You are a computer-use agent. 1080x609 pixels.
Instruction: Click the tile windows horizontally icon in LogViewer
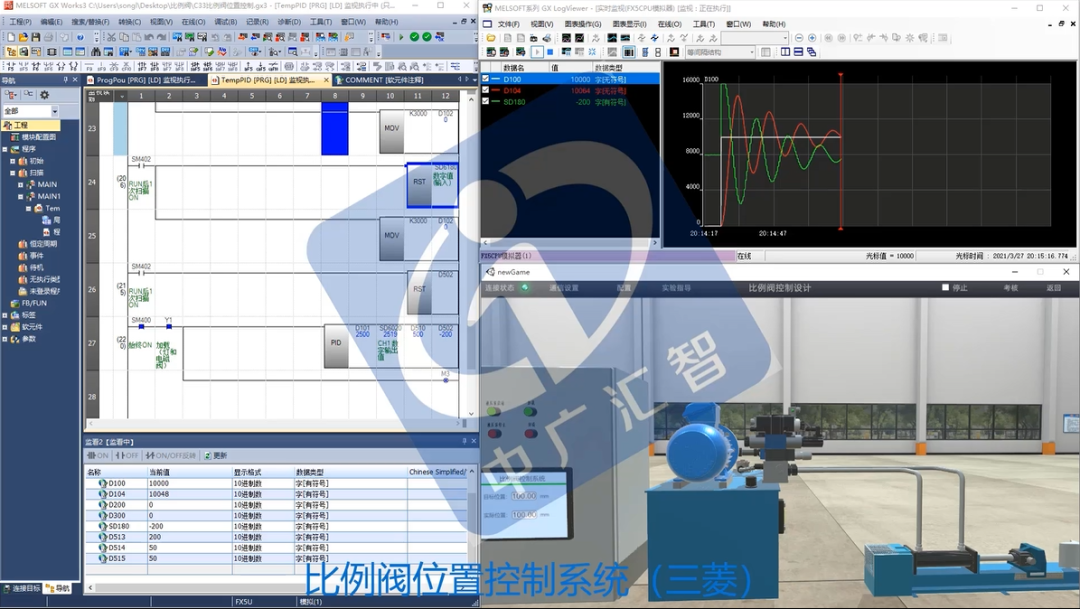(798, 52)
